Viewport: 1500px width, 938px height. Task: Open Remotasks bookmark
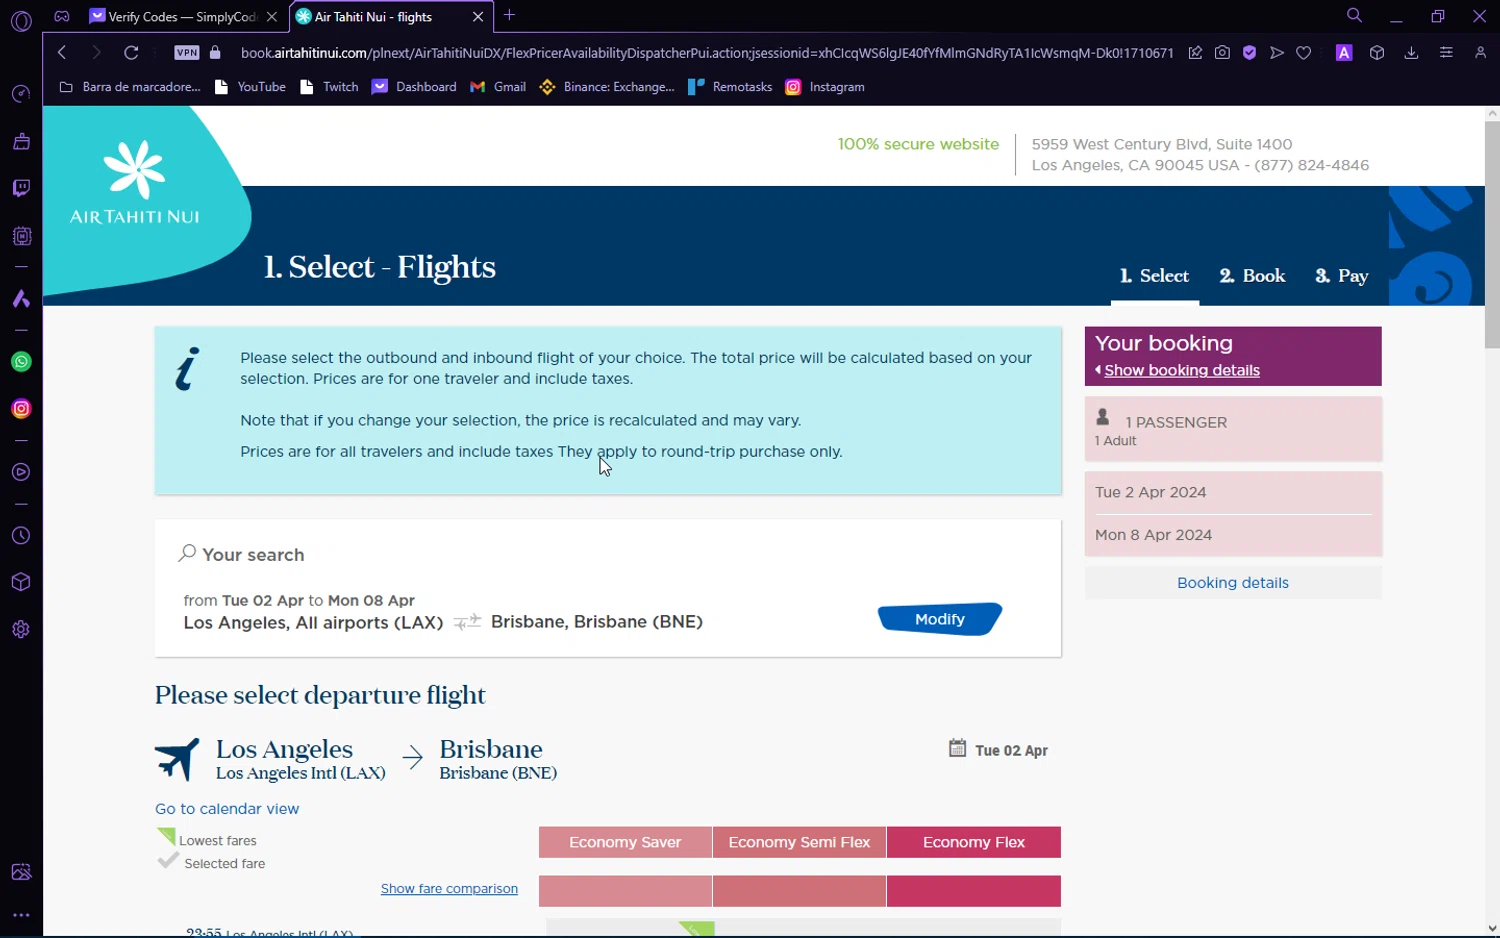(730, 87)
